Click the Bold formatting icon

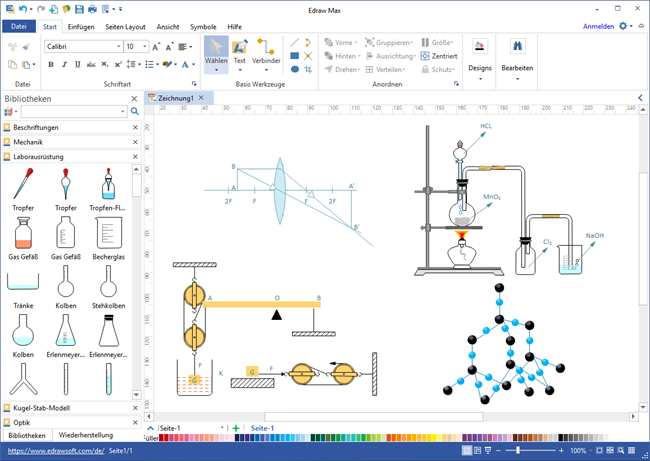(51, 64)
